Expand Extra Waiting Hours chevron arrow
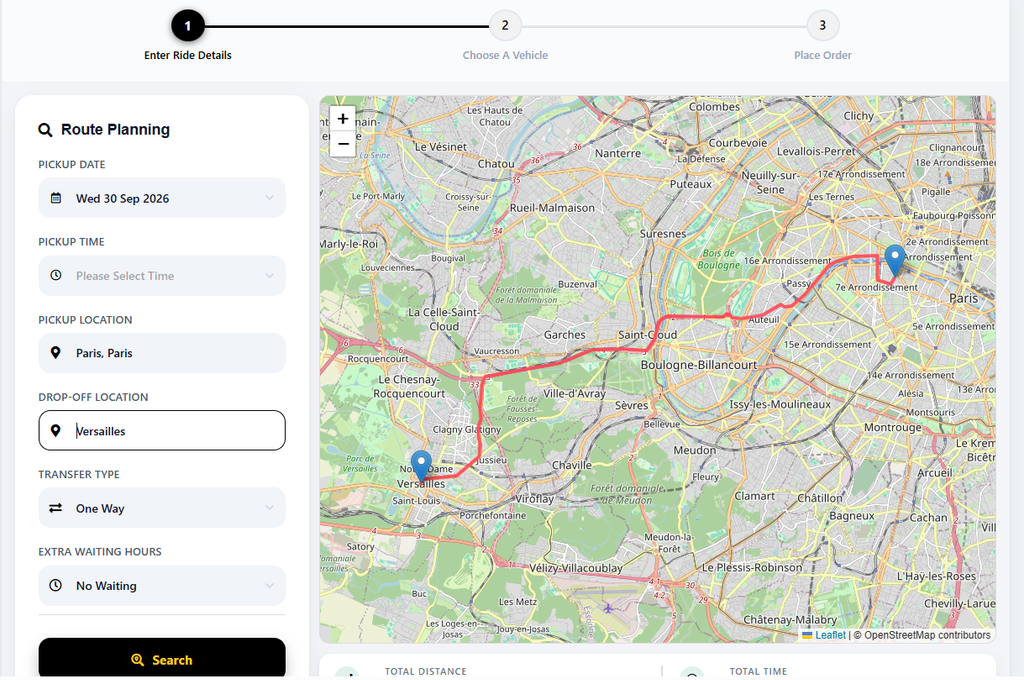This screenshot has height=680, width=1024. 270,585
